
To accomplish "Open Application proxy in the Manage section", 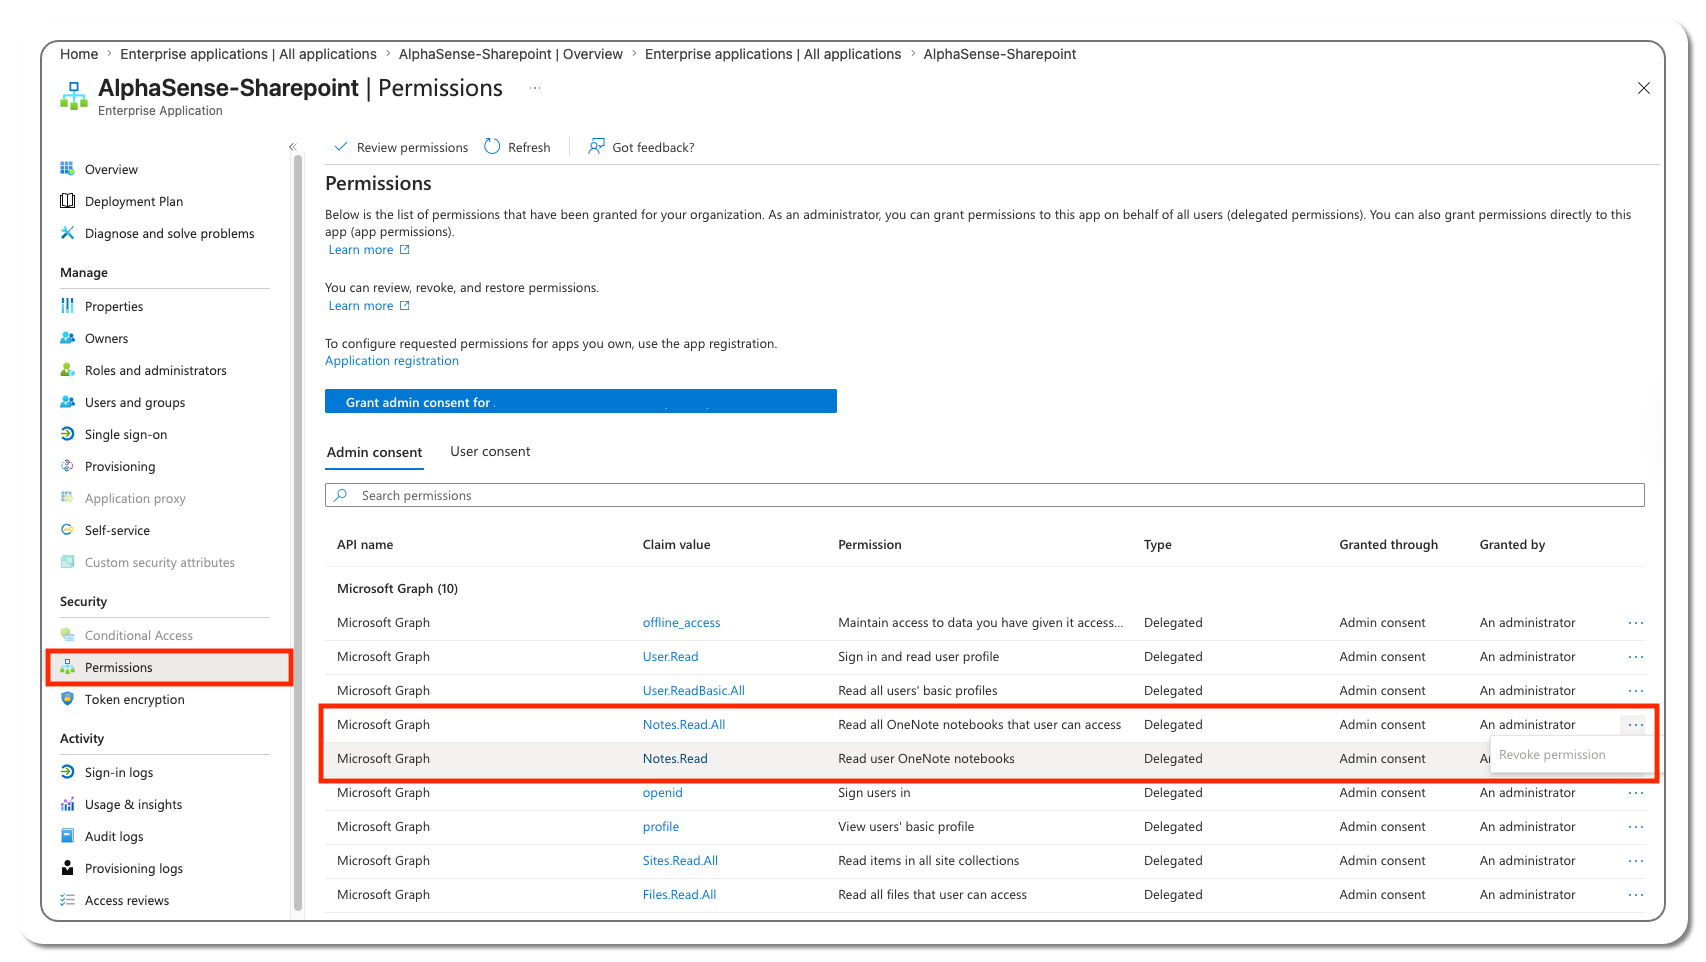I will 135,498.
